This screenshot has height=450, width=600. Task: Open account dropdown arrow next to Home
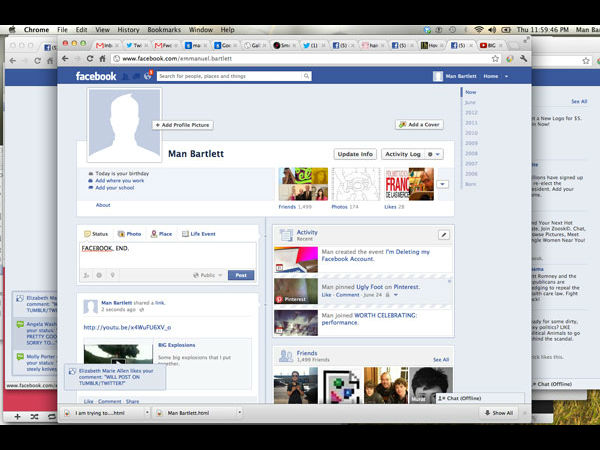506,77
